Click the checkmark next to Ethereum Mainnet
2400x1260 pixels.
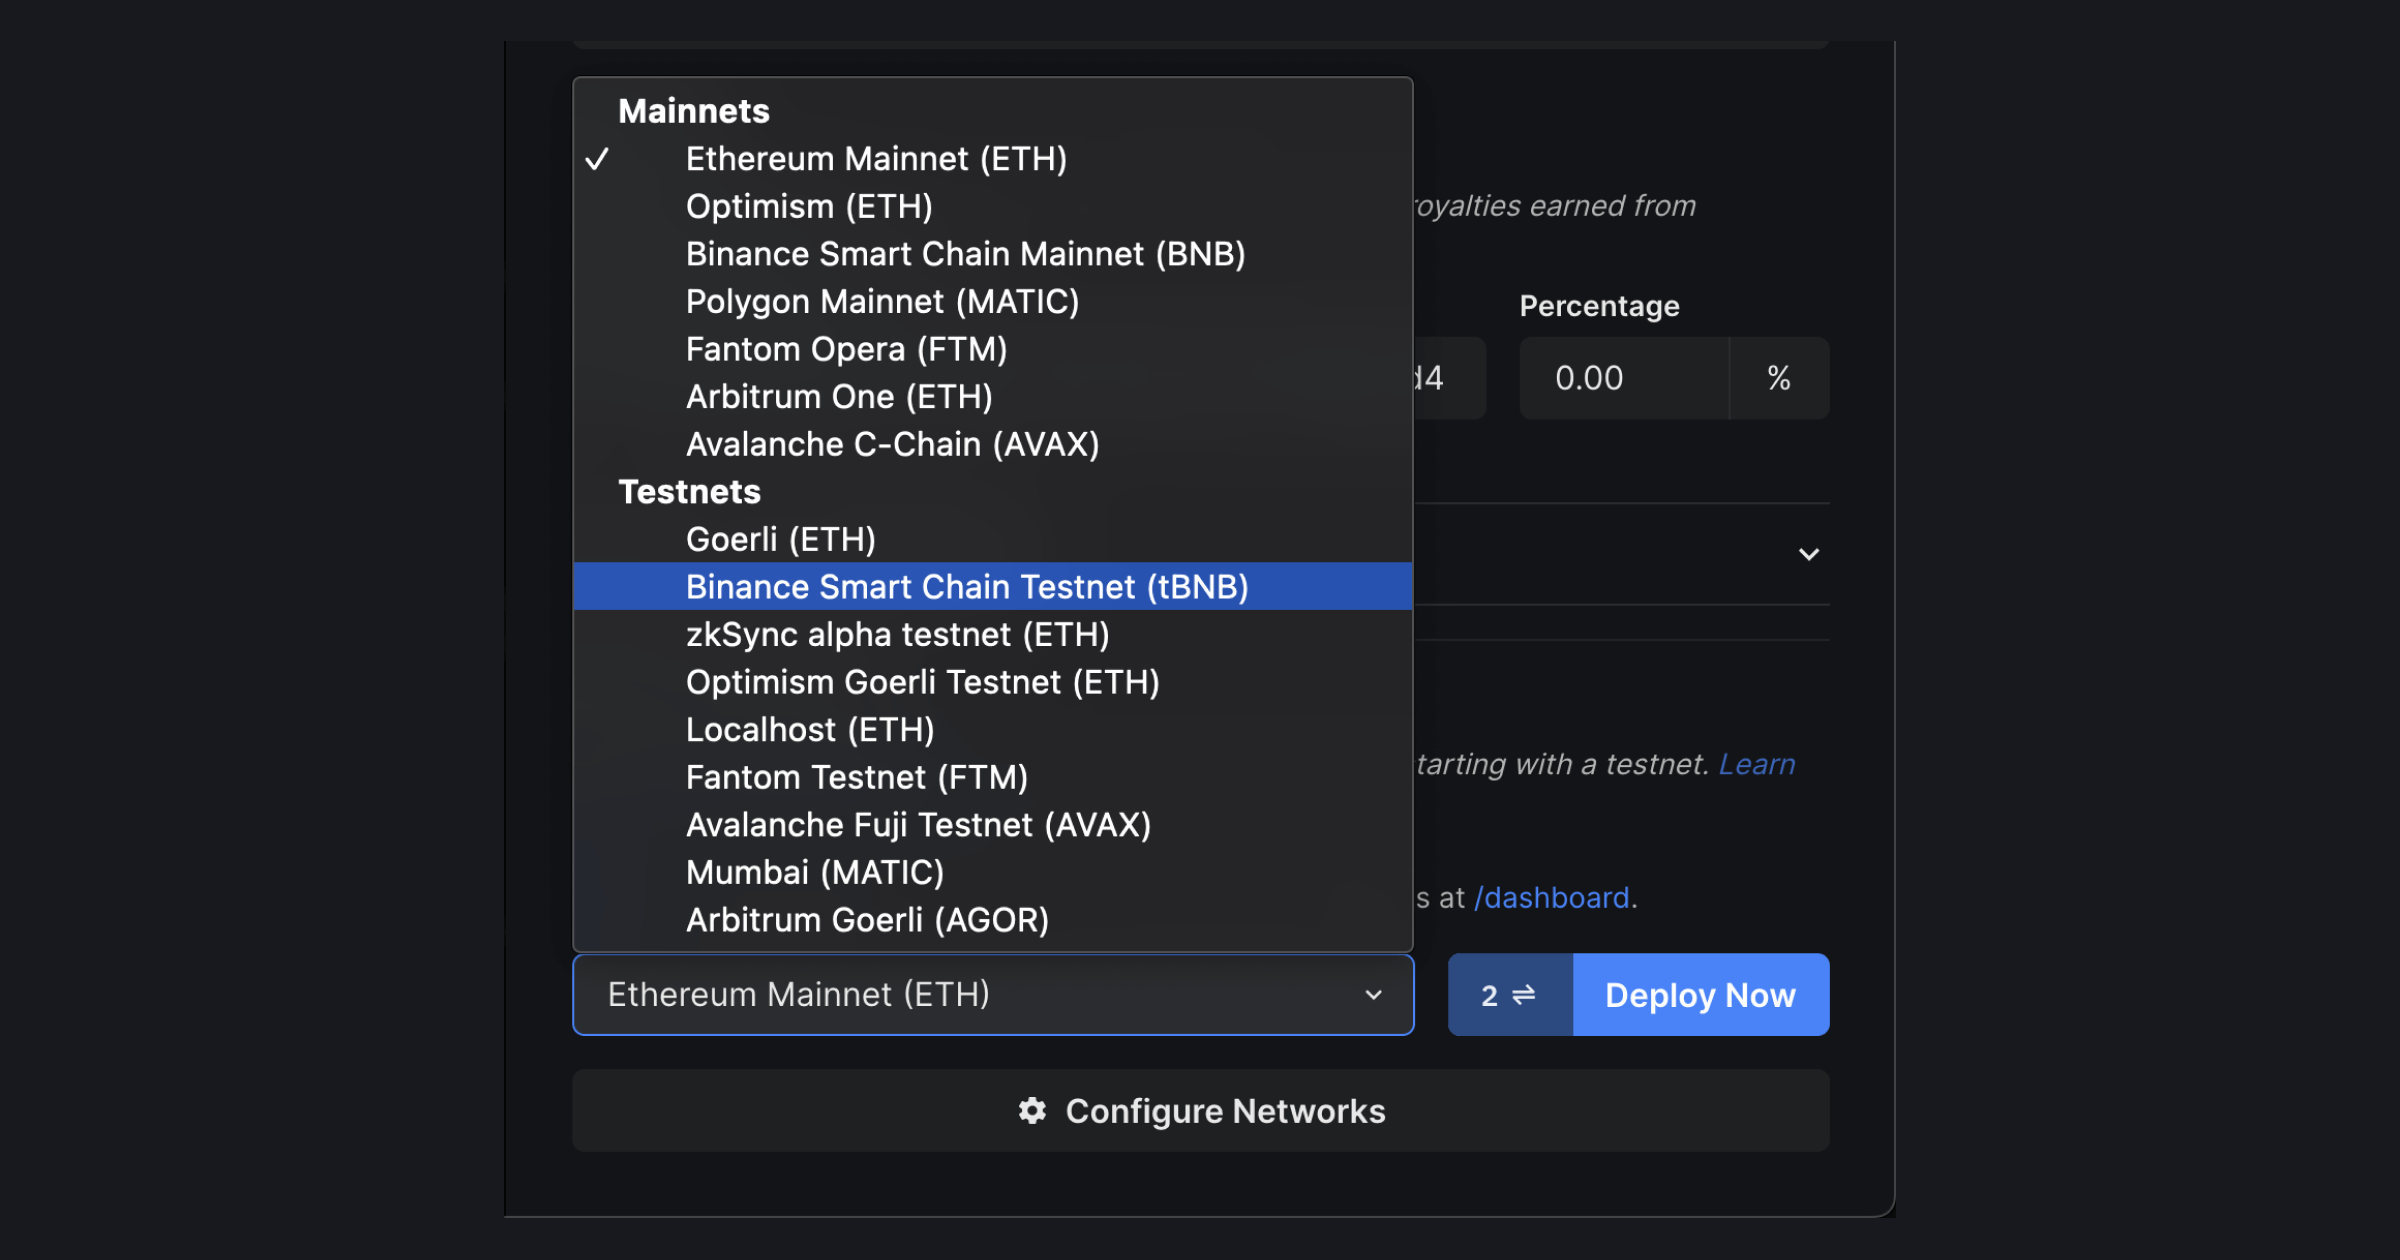tap(599, 158)
